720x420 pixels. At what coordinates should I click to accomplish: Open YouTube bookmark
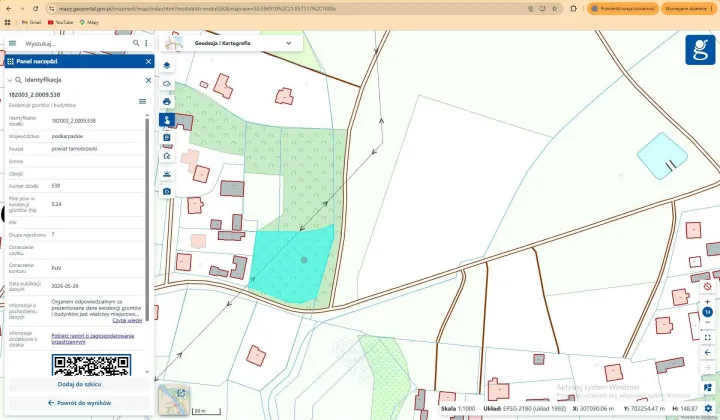(x=60, y=22)
